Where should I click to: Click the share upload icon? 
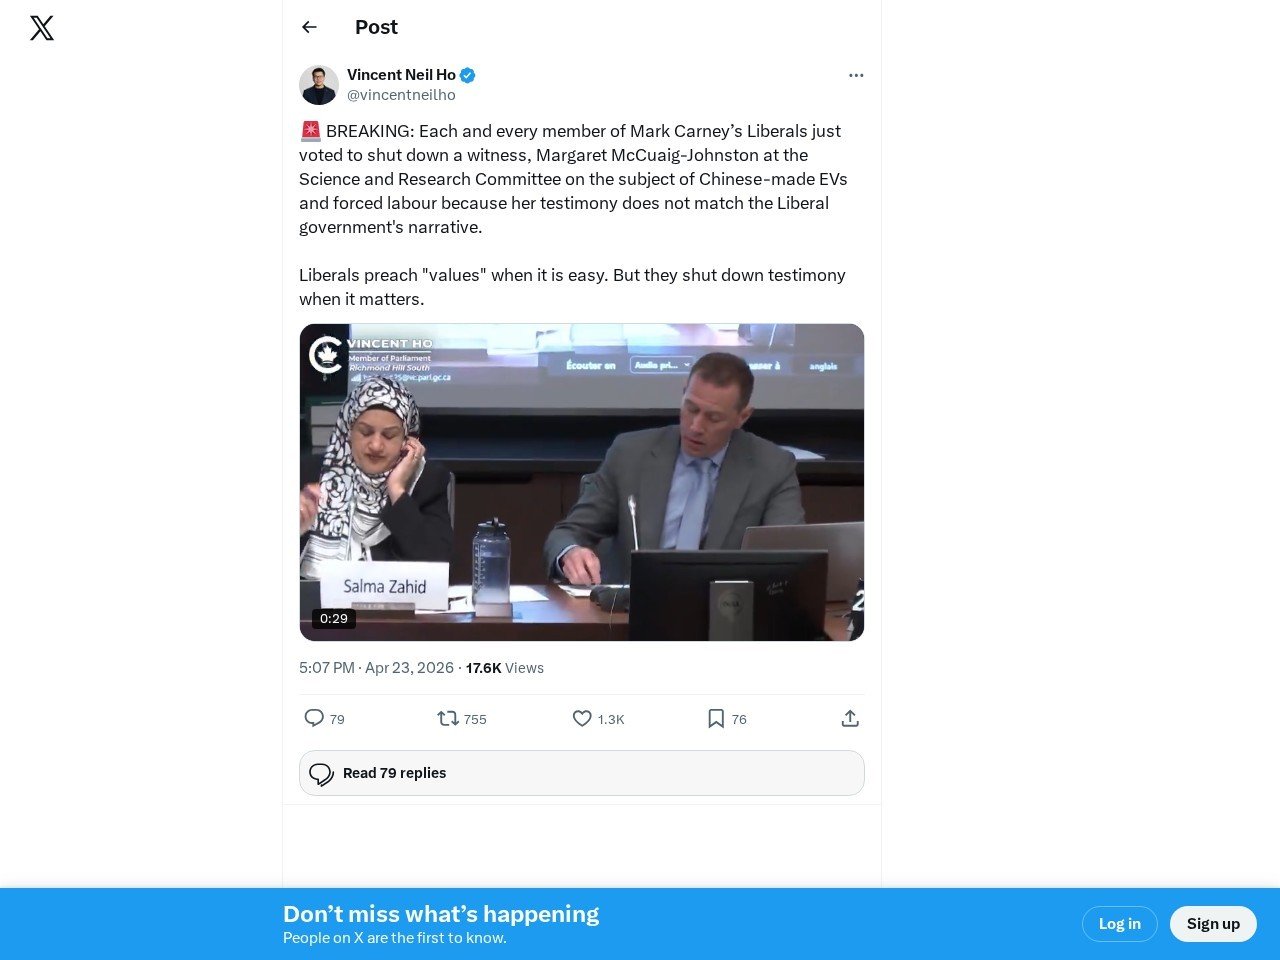pos(850,718)
